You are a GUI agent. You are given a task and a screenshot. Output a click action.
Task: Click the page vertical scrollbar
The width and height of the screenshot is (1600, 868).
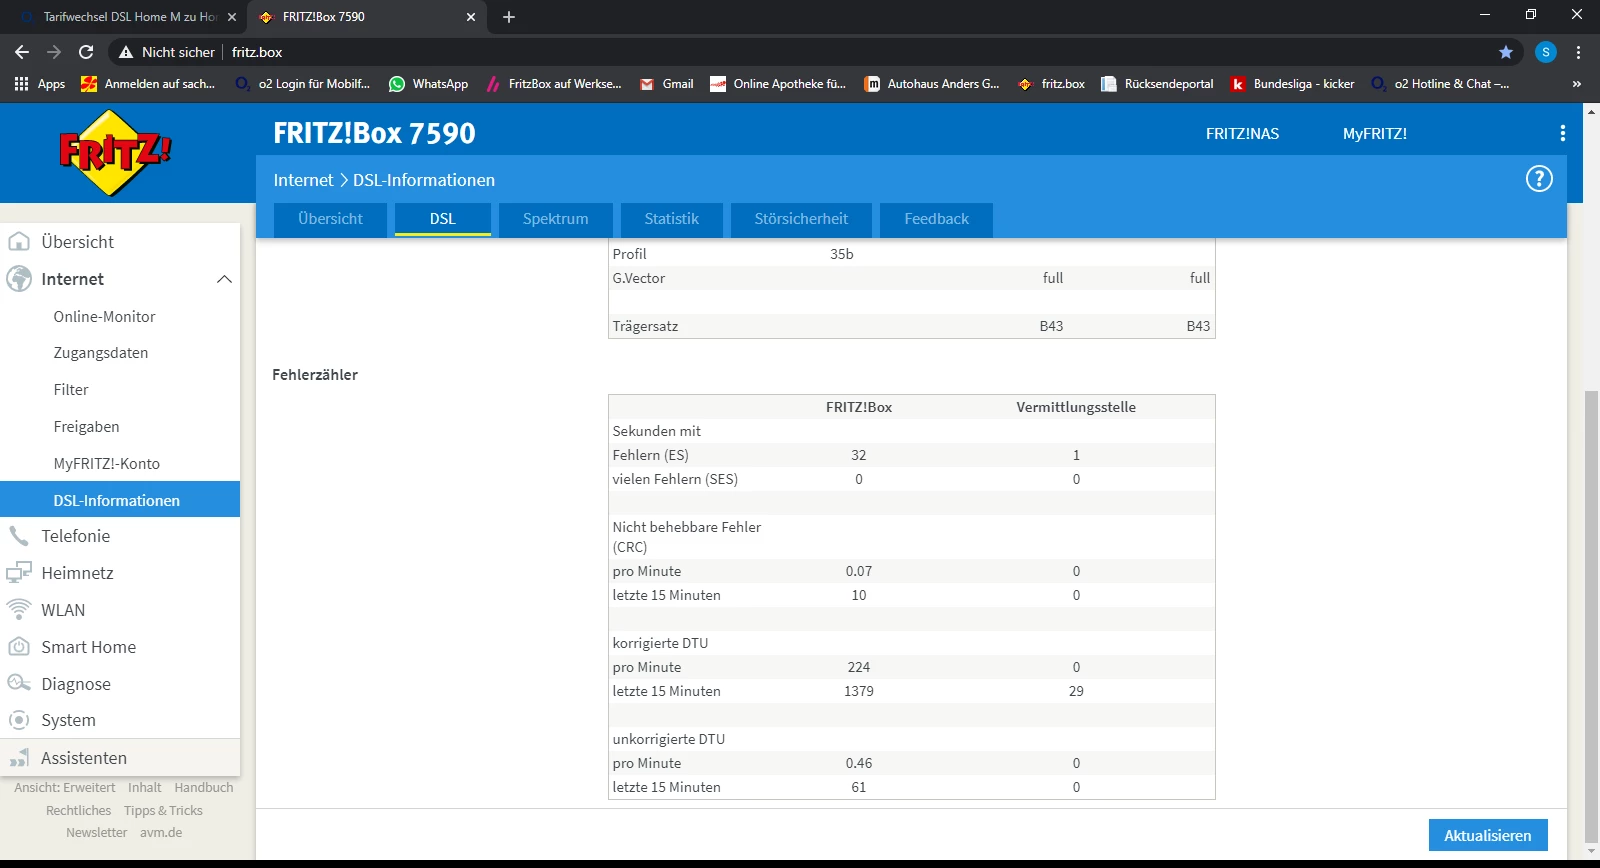point(1591,617)
